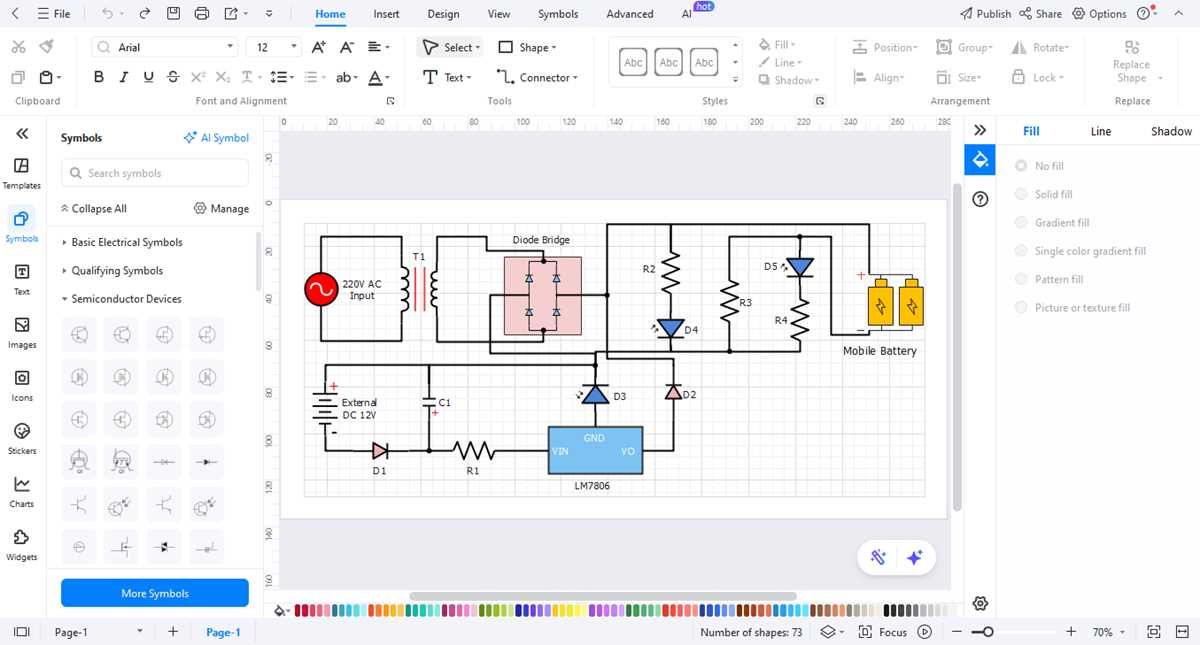Open the font size 12 dropdown

pyautogui.click(x=294, y=47)
